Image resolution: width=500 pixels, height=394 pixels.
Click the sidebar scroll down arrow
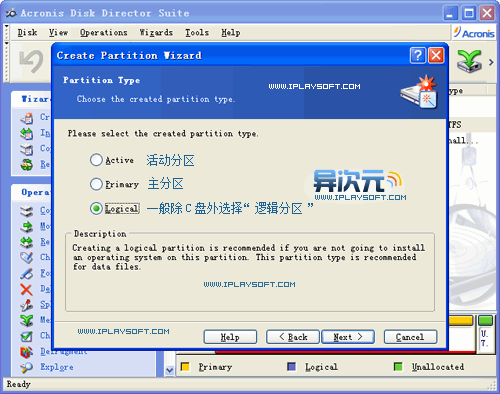click(x=170, y=370)
